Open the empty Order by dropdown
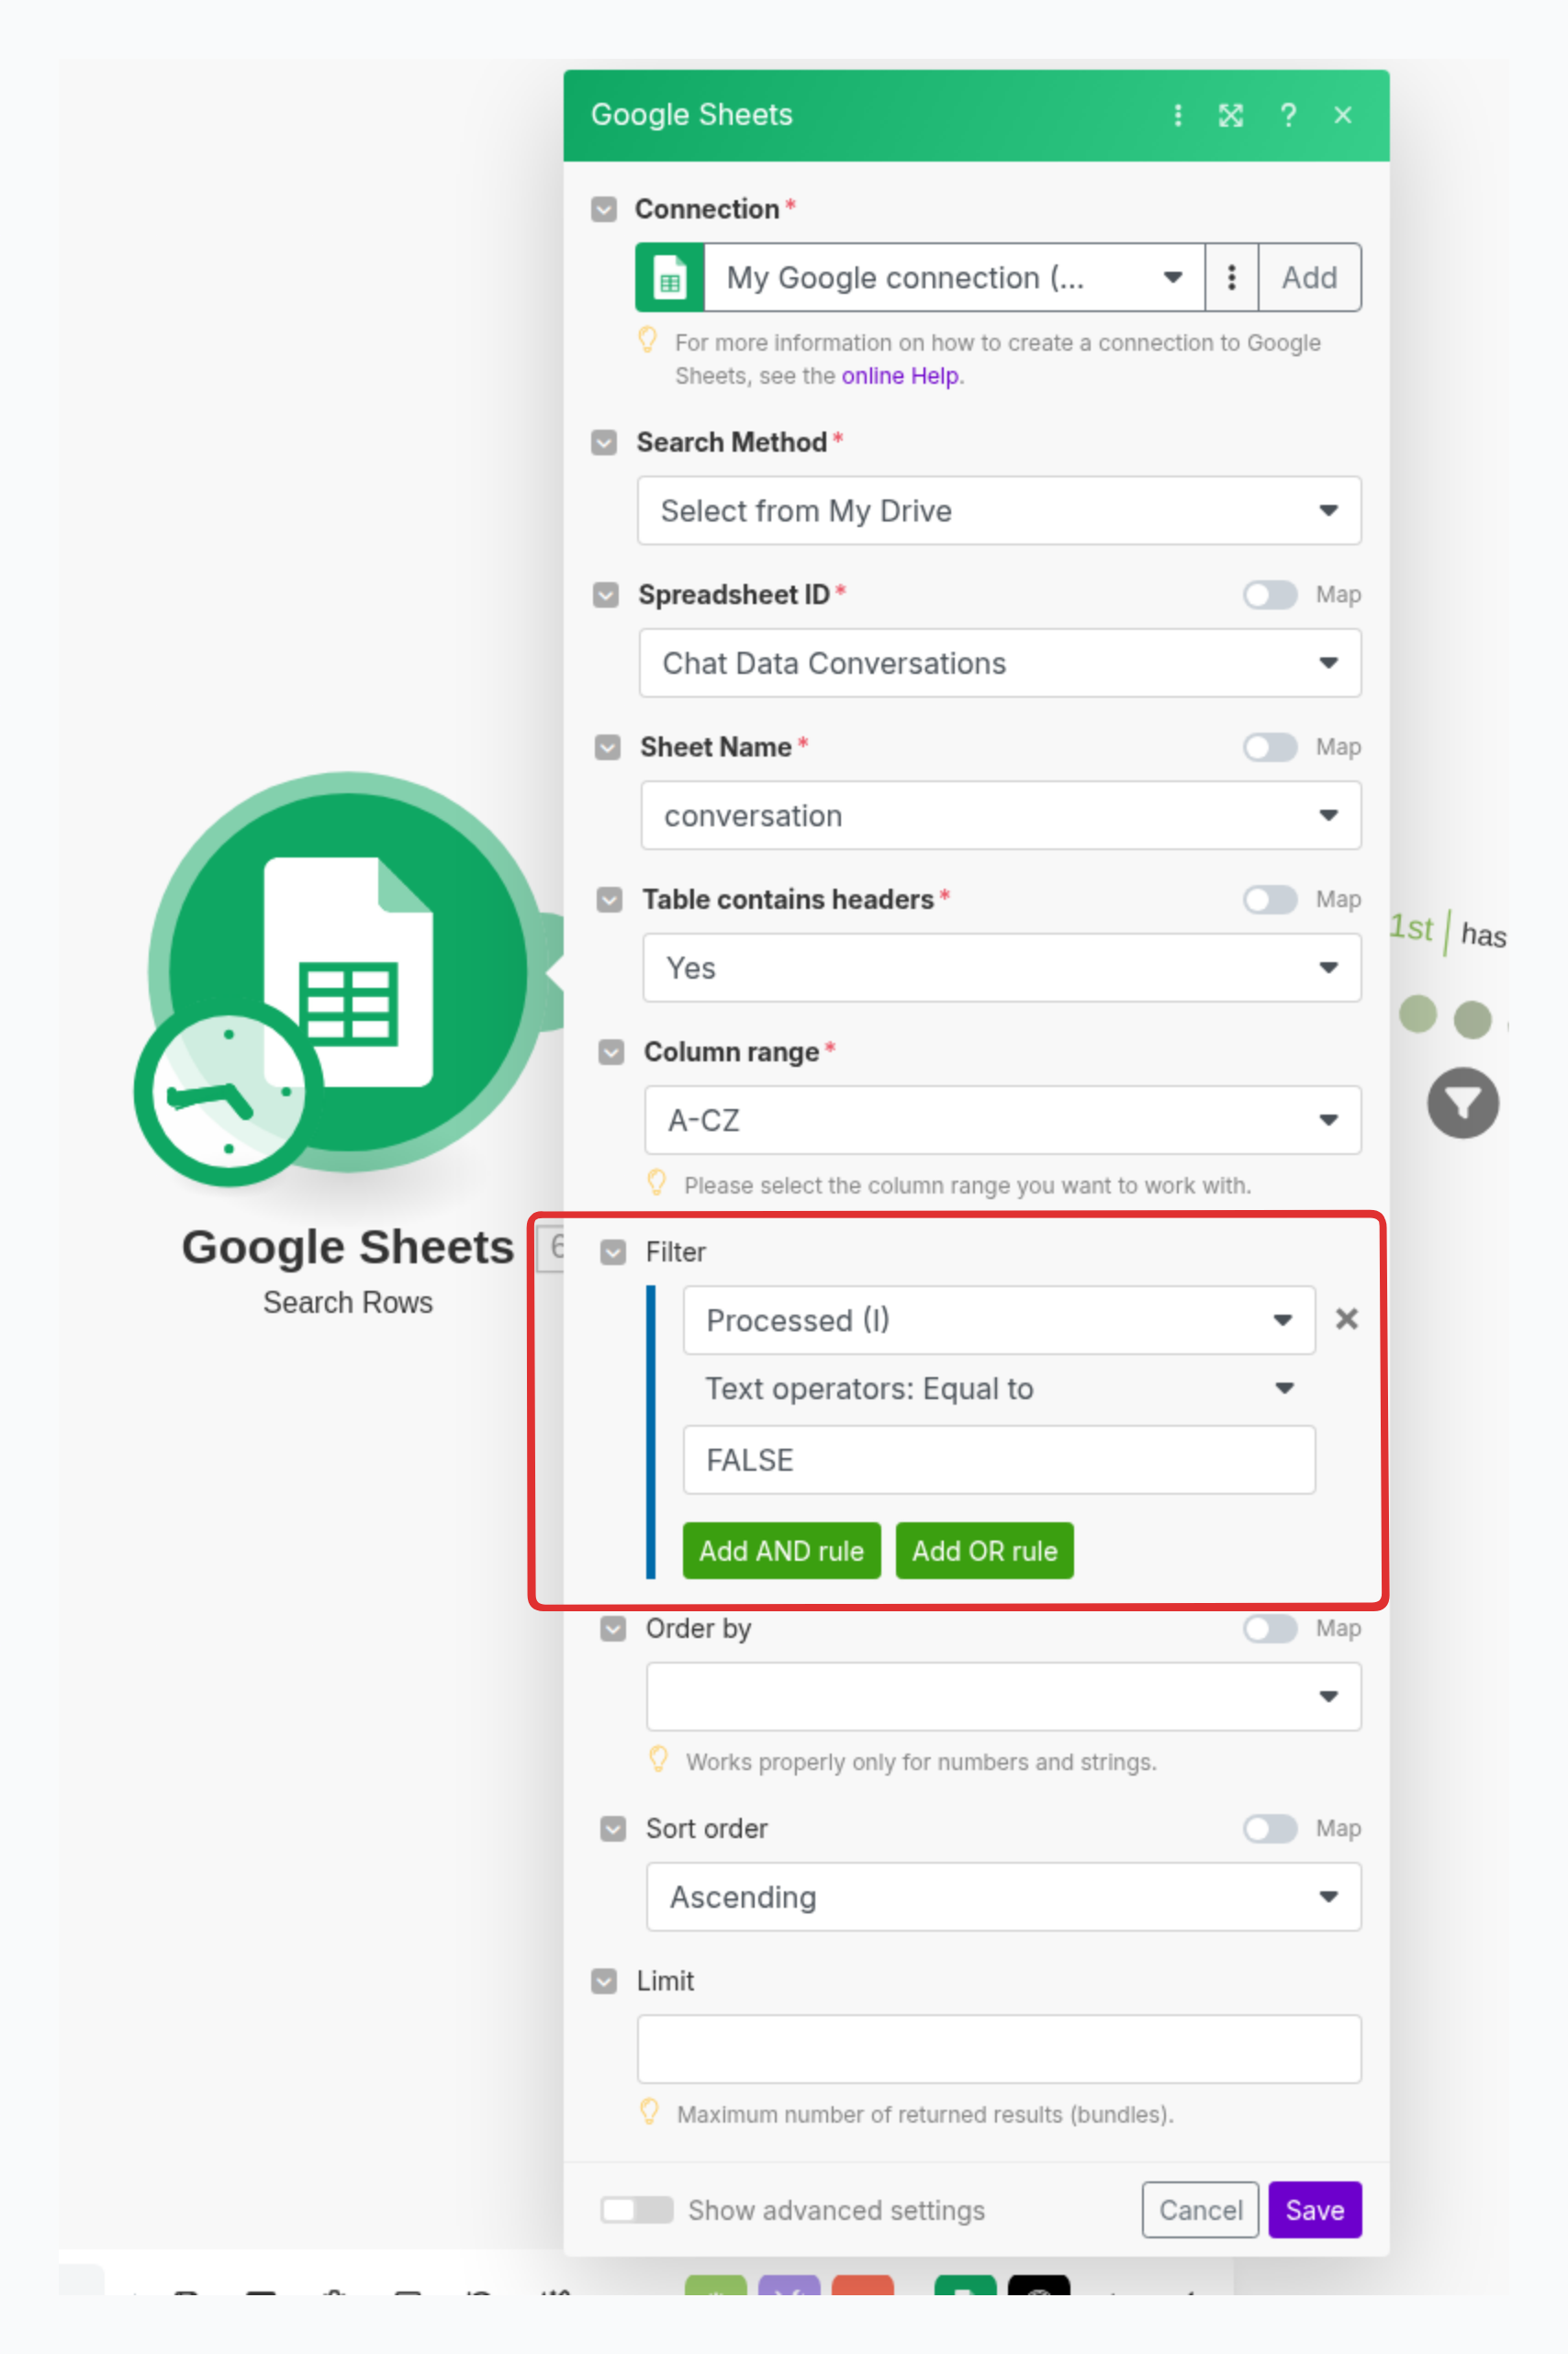Viewport: 1568px width, 2354px height. (x=1004, y=1696)
